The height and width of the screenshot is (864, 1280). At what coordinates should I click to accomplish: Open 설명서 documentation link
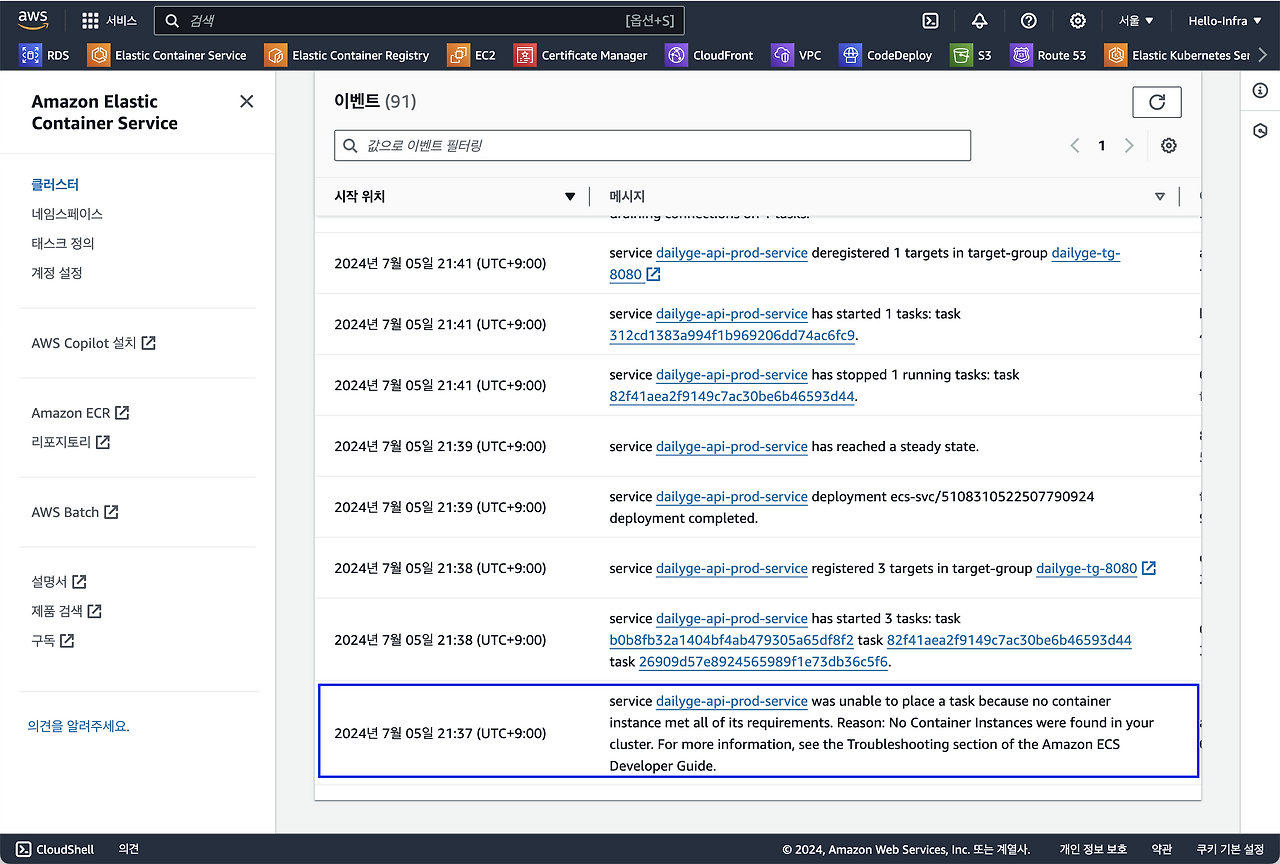coord(59,582)
